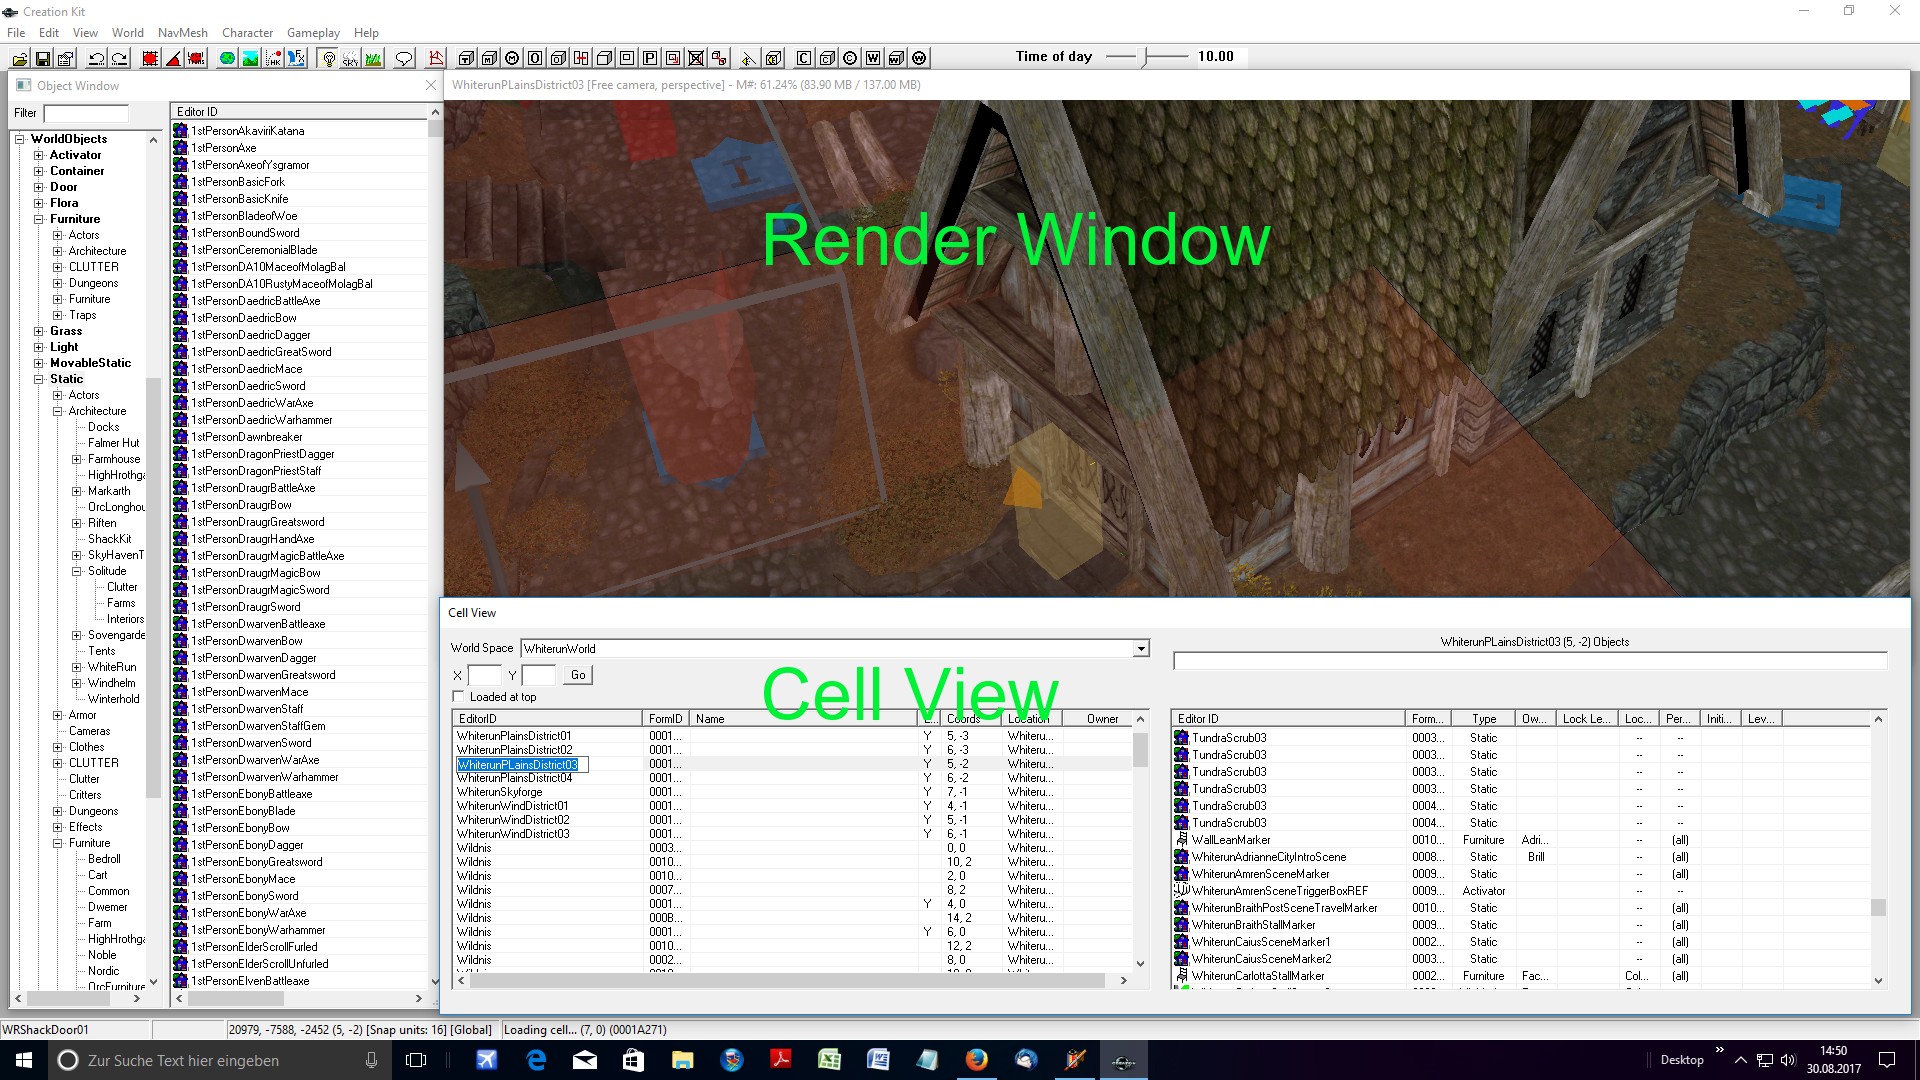Click the Redo arrow toolbar icon

click(120, 58)
